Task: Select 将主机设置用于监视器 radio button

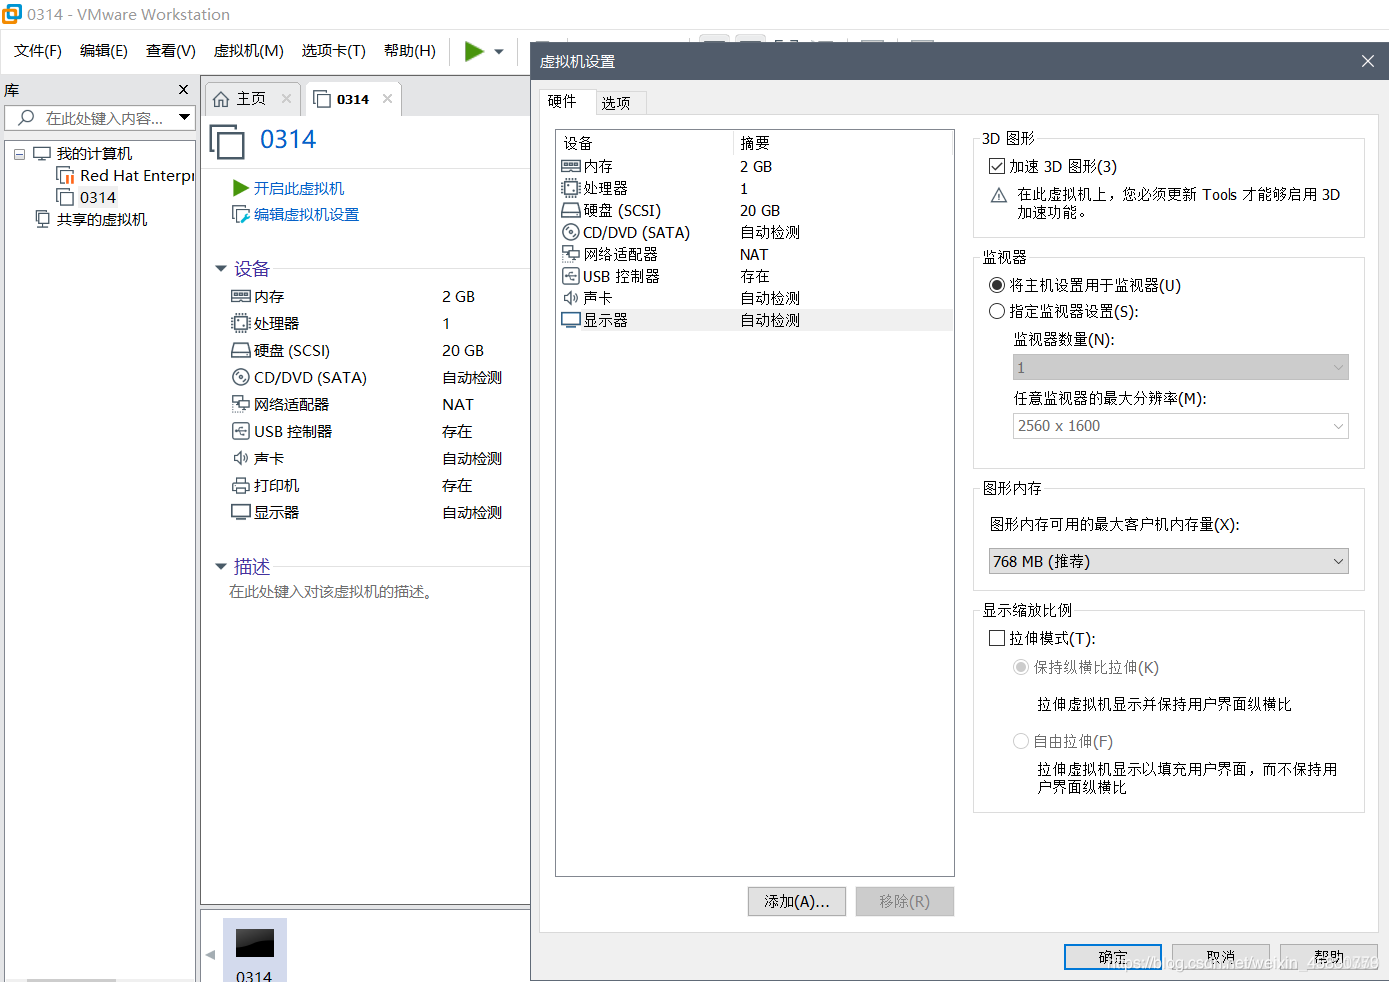Action: pos(997,285)
